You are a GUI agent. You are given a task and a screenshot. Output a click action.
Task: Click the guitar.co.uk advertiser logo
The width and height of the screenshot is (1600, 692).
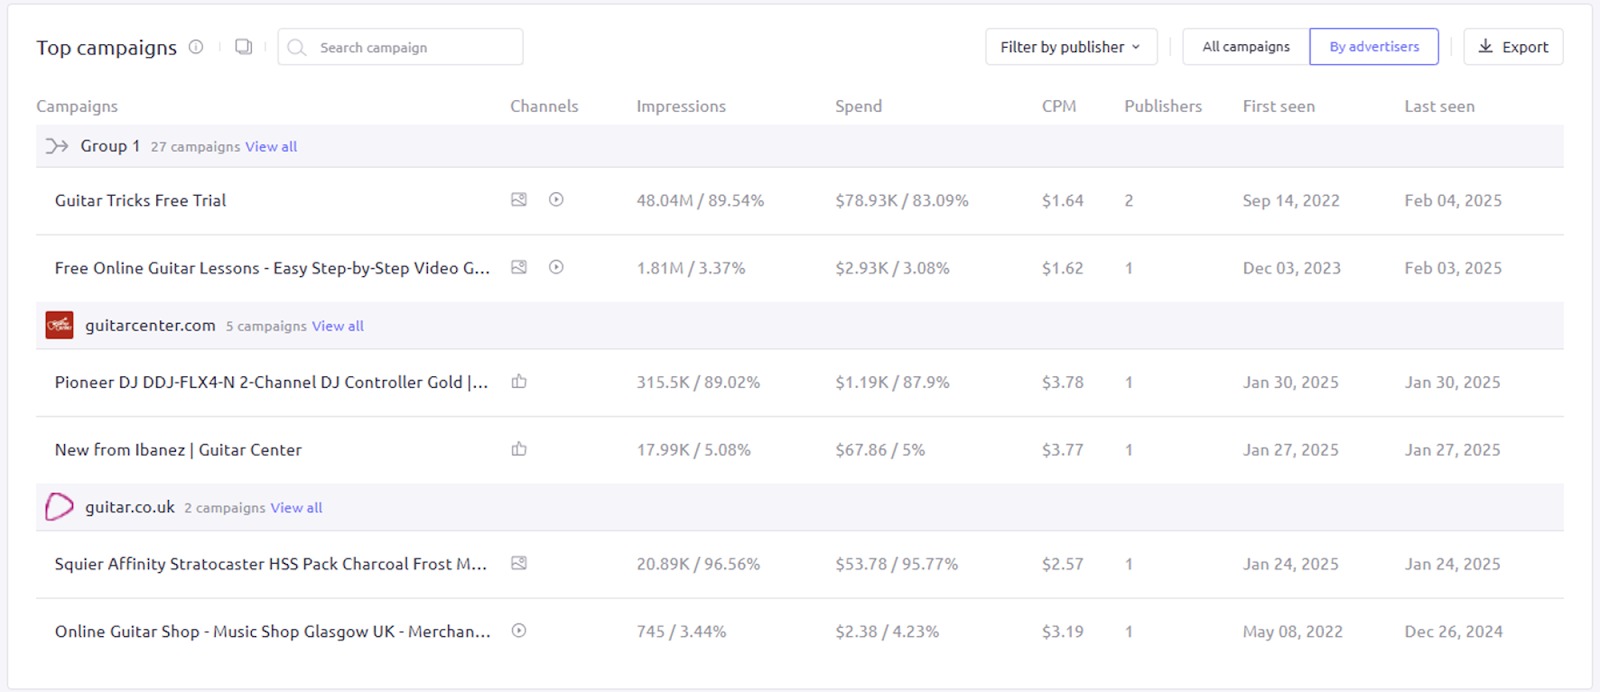pyautogui.click(x=59, y=507)
